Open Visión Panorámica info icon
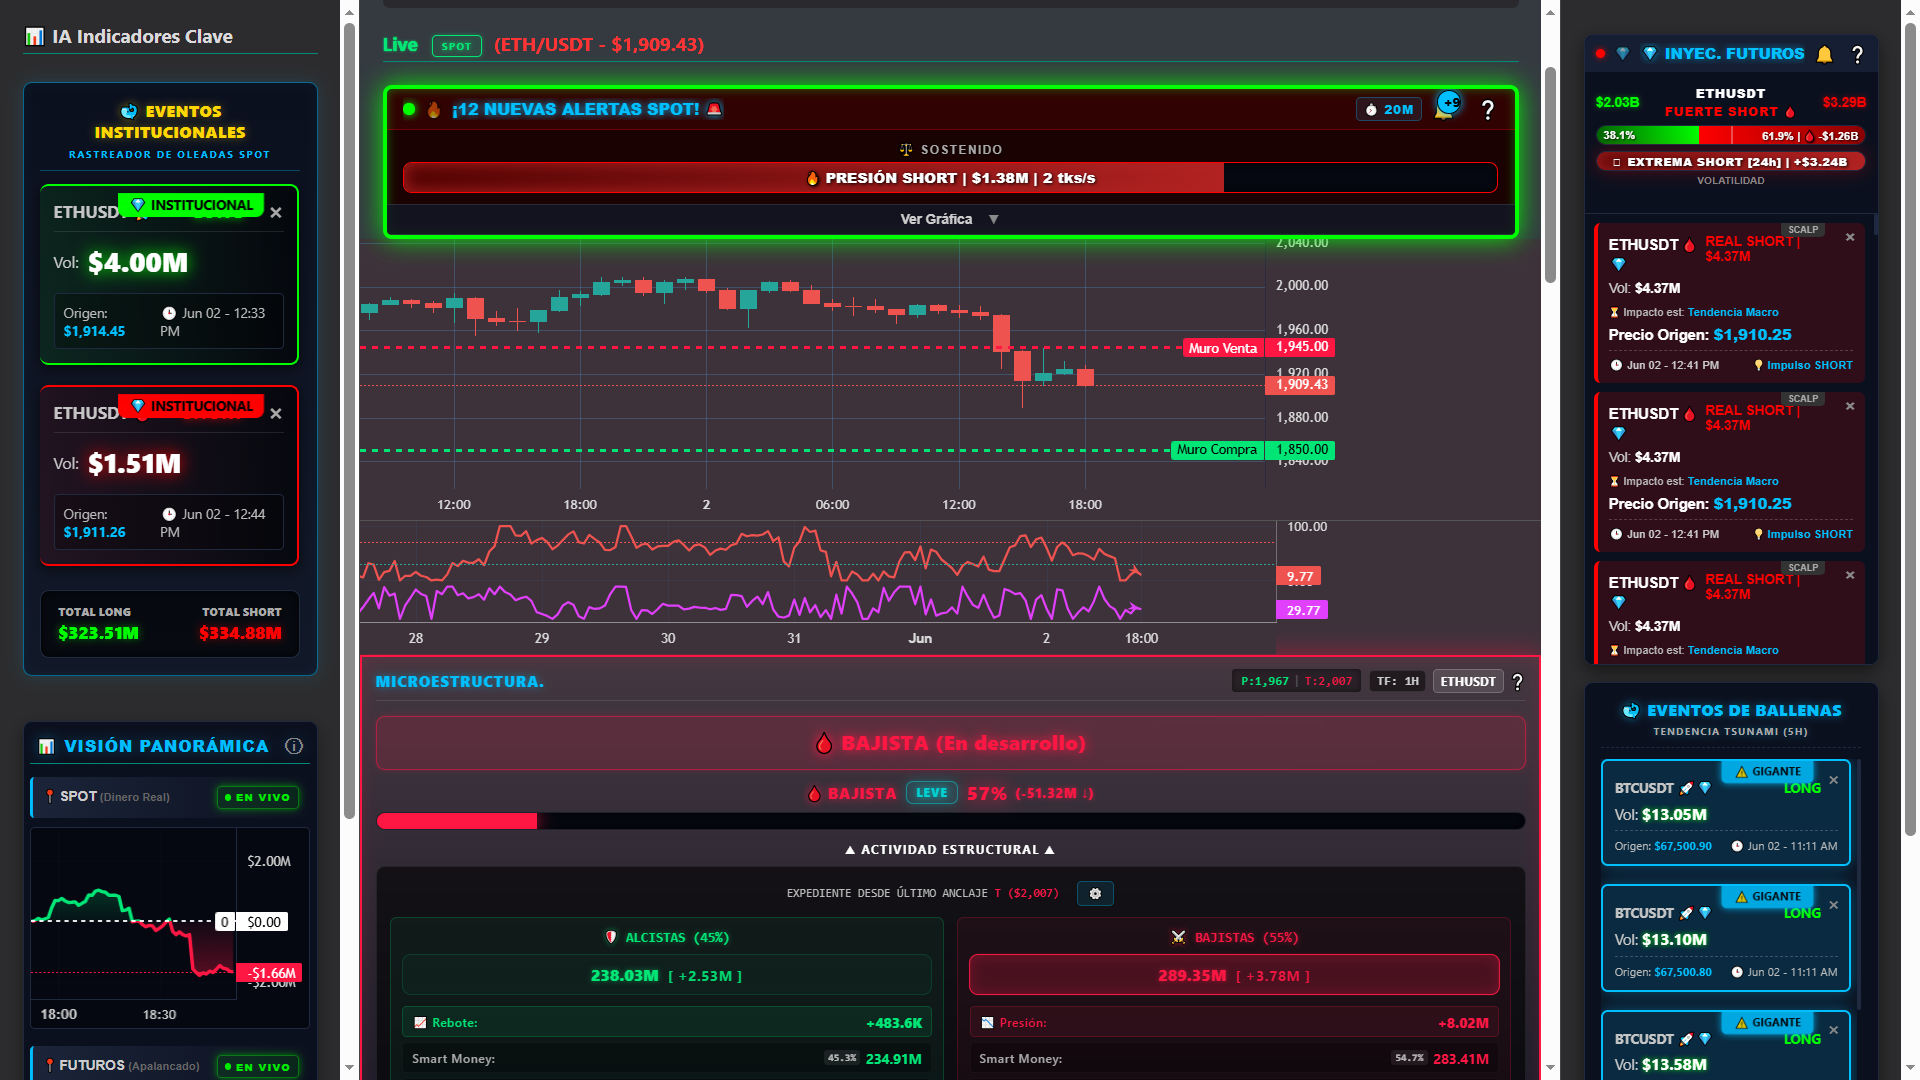The height and width of the screenshot is (1080, 1920). pyautogui.click(x=294, y=746)
